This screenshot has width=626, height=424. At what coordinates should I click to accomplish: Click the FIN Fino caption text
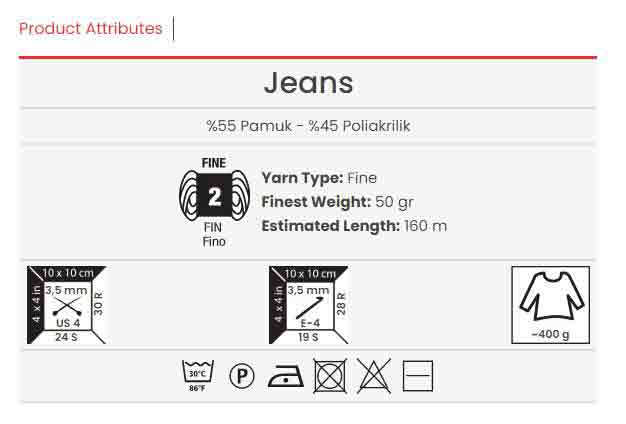click(214, 235)
